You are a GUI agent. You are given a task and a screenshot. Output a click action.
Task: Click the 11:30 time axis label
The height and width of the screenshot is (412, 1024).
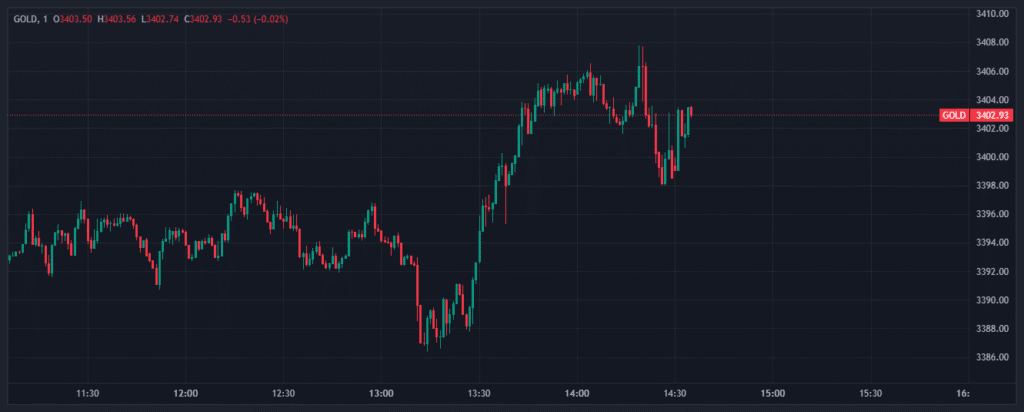coord(88,394)
